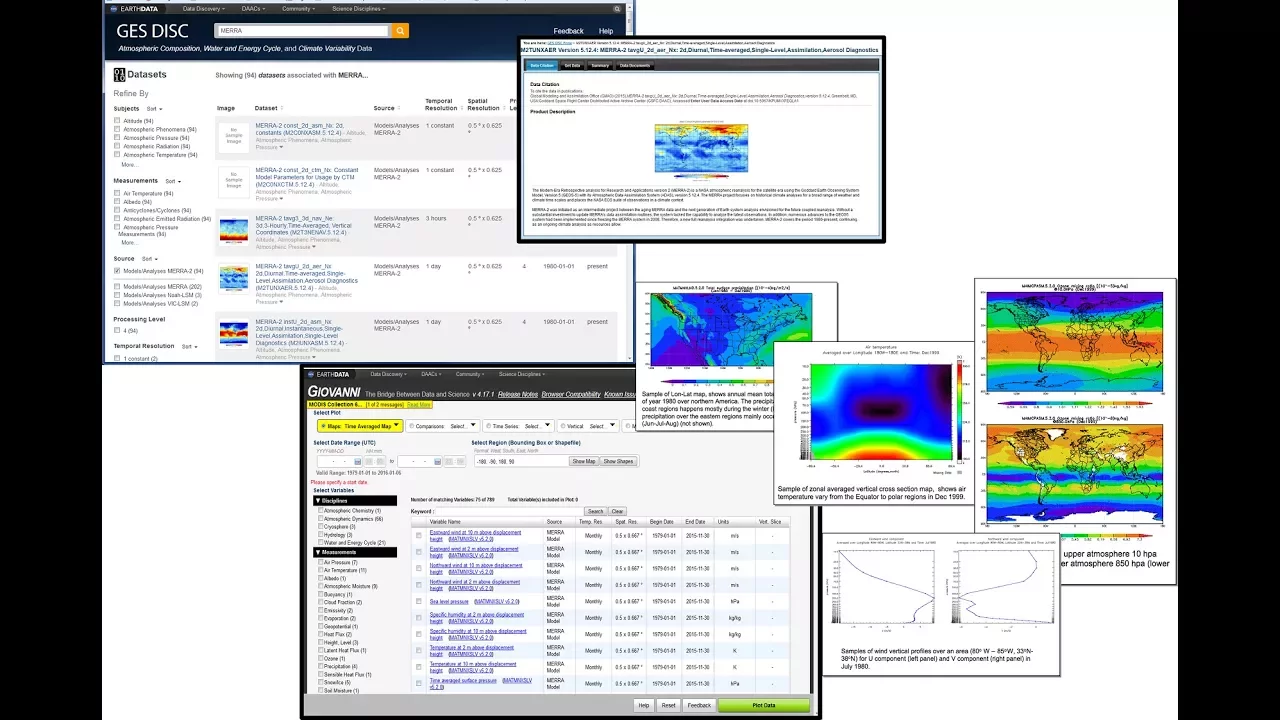Screen dimensions: 1280x720
Task: Check the Hydrology (3) discipline in Giovanni
Action: tap(321, 535)
